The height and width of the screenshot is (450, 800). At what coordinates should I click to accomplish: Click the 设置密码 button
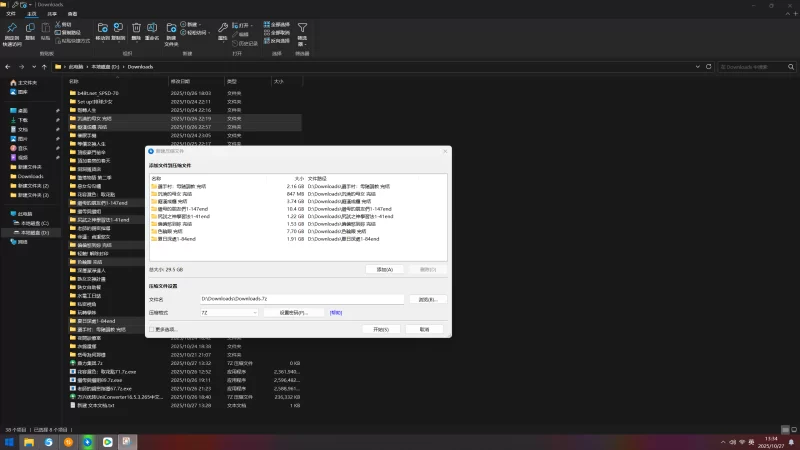click(293, 312)
